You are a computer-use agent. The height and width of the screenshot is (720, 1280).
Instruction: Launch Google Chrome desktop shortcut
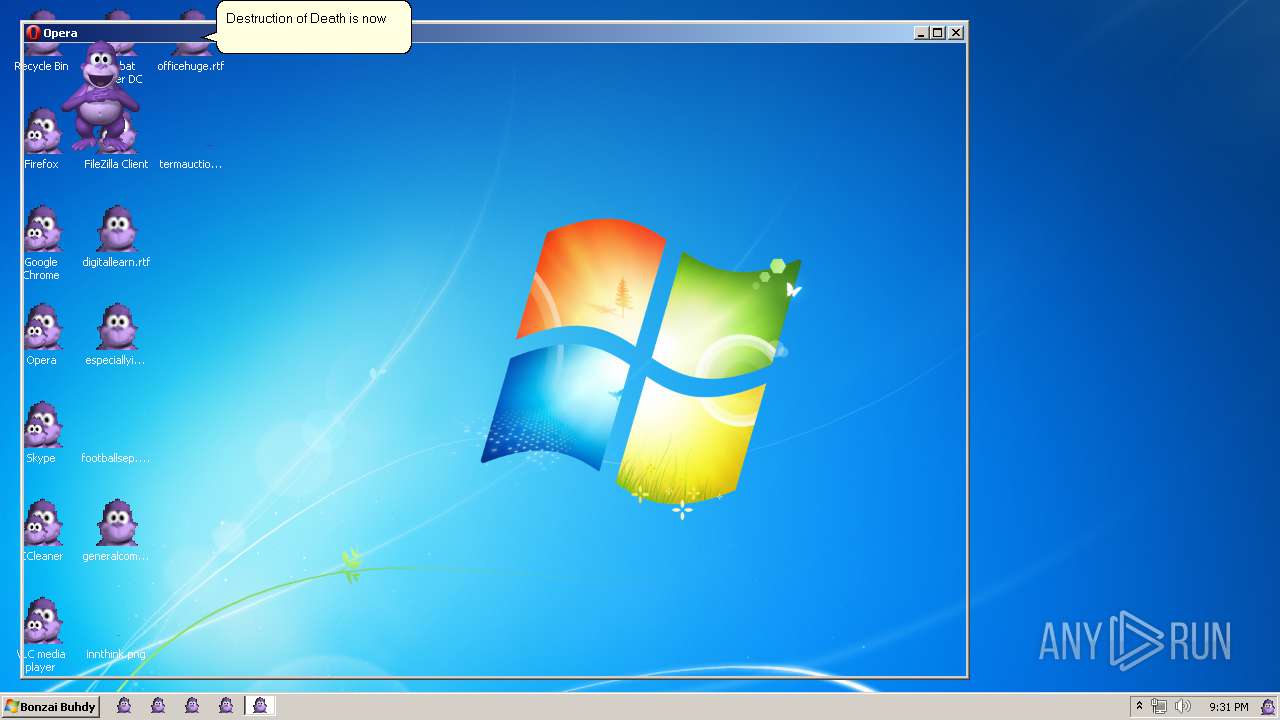click(41, 243)
